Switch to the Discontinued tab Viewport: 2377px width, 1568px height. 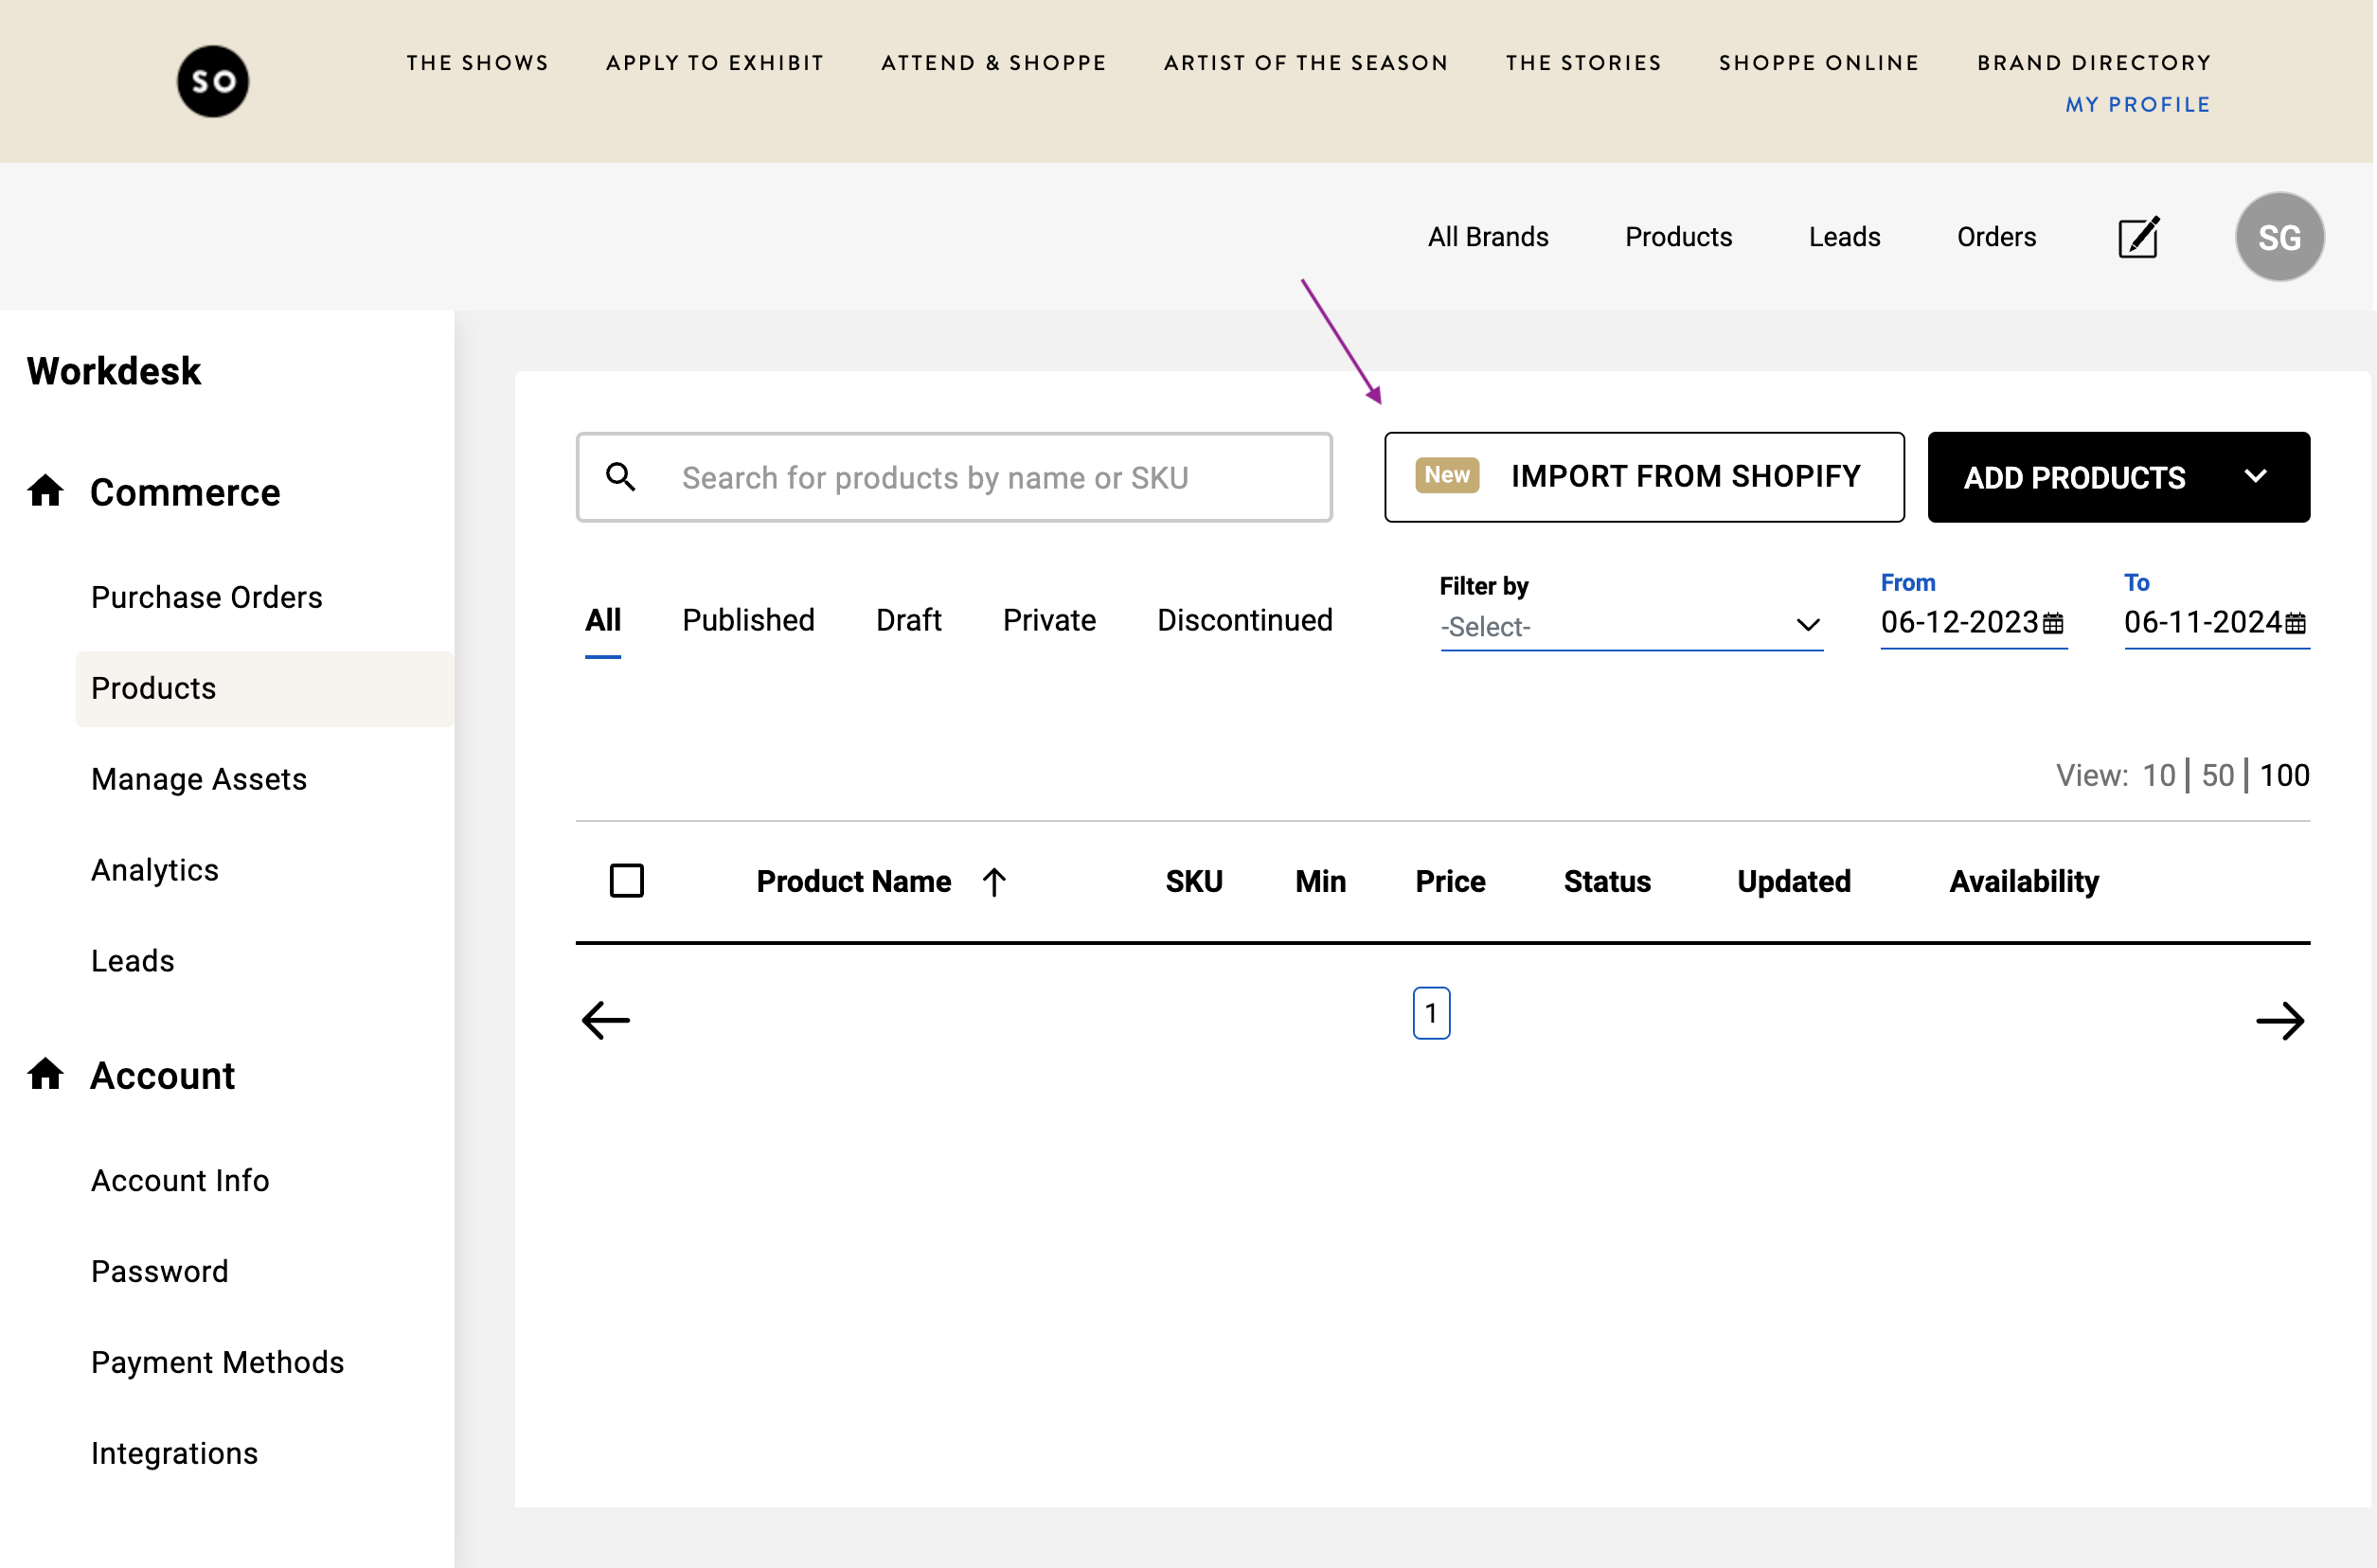[1244, 620]
